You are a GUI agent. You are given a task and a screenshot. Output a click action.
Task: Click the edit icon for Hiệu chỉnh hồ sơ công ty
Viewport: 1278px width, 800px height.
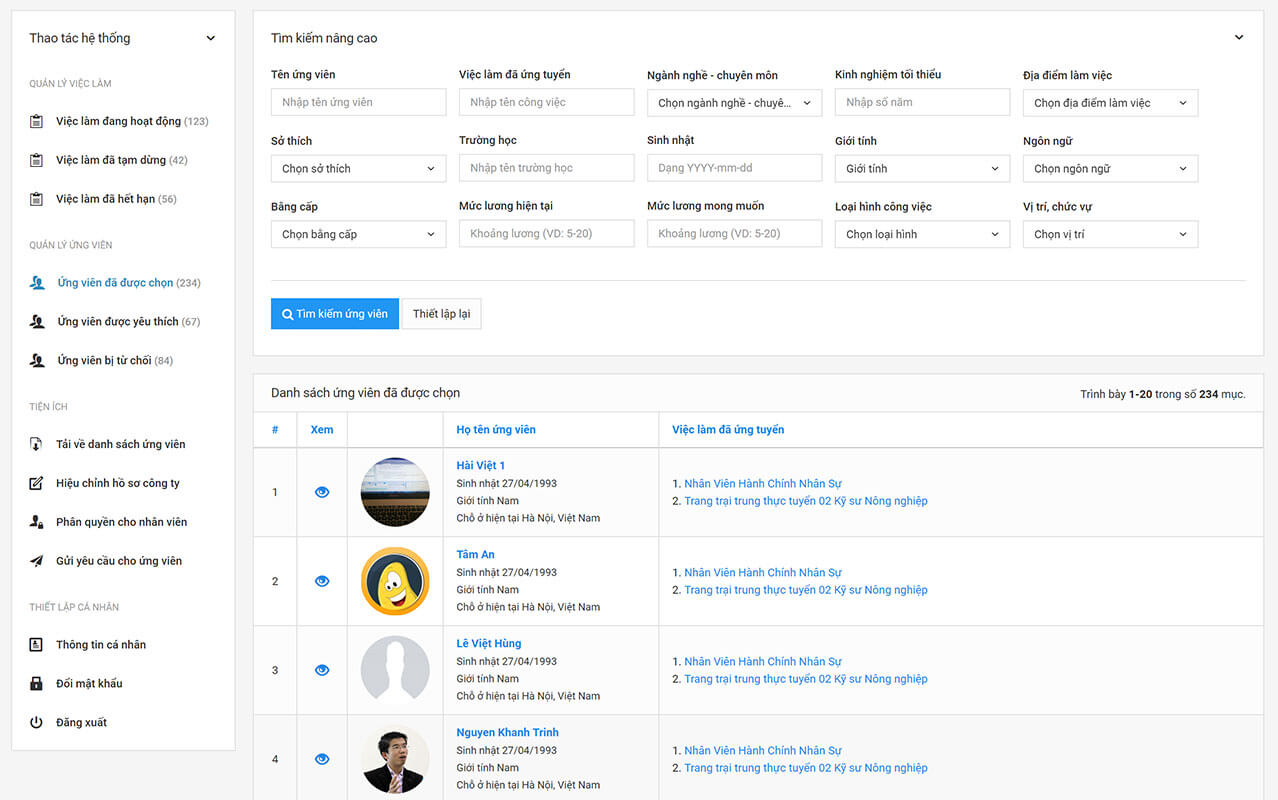[x=37, y=483]
